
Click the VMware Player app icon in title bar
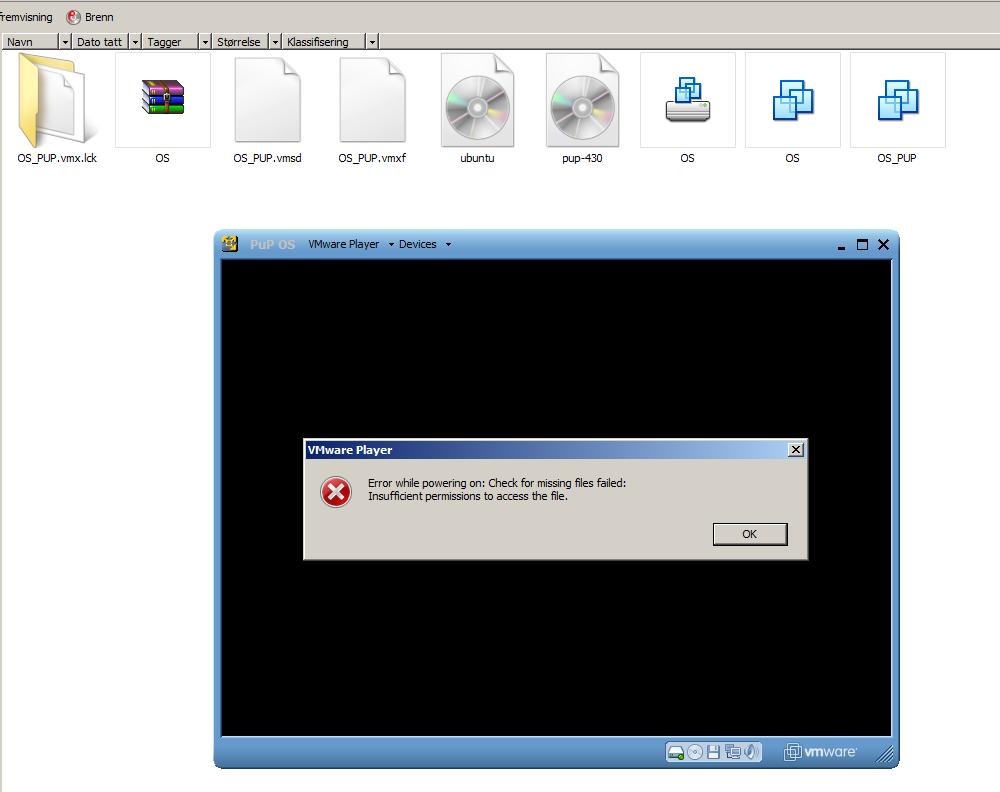click(230, 244)
